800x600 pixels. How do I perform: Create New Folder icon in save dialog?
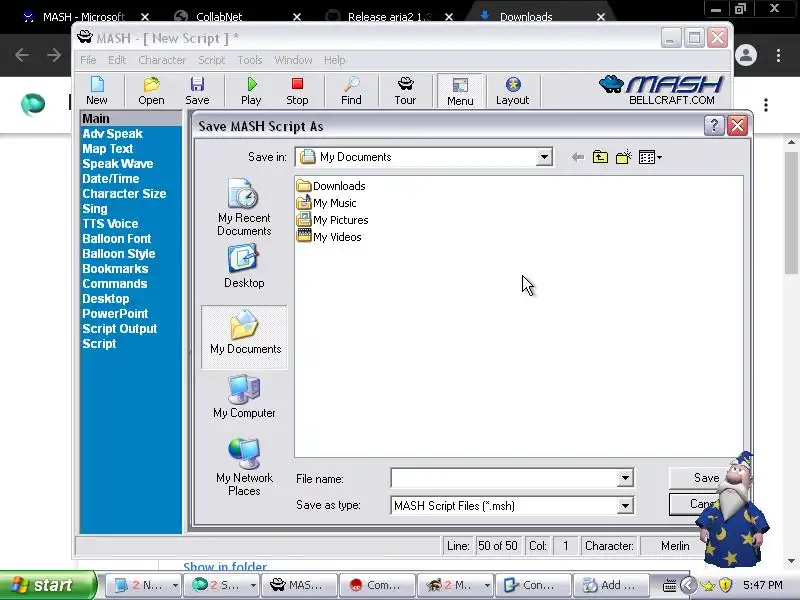(x=623, y=157)
